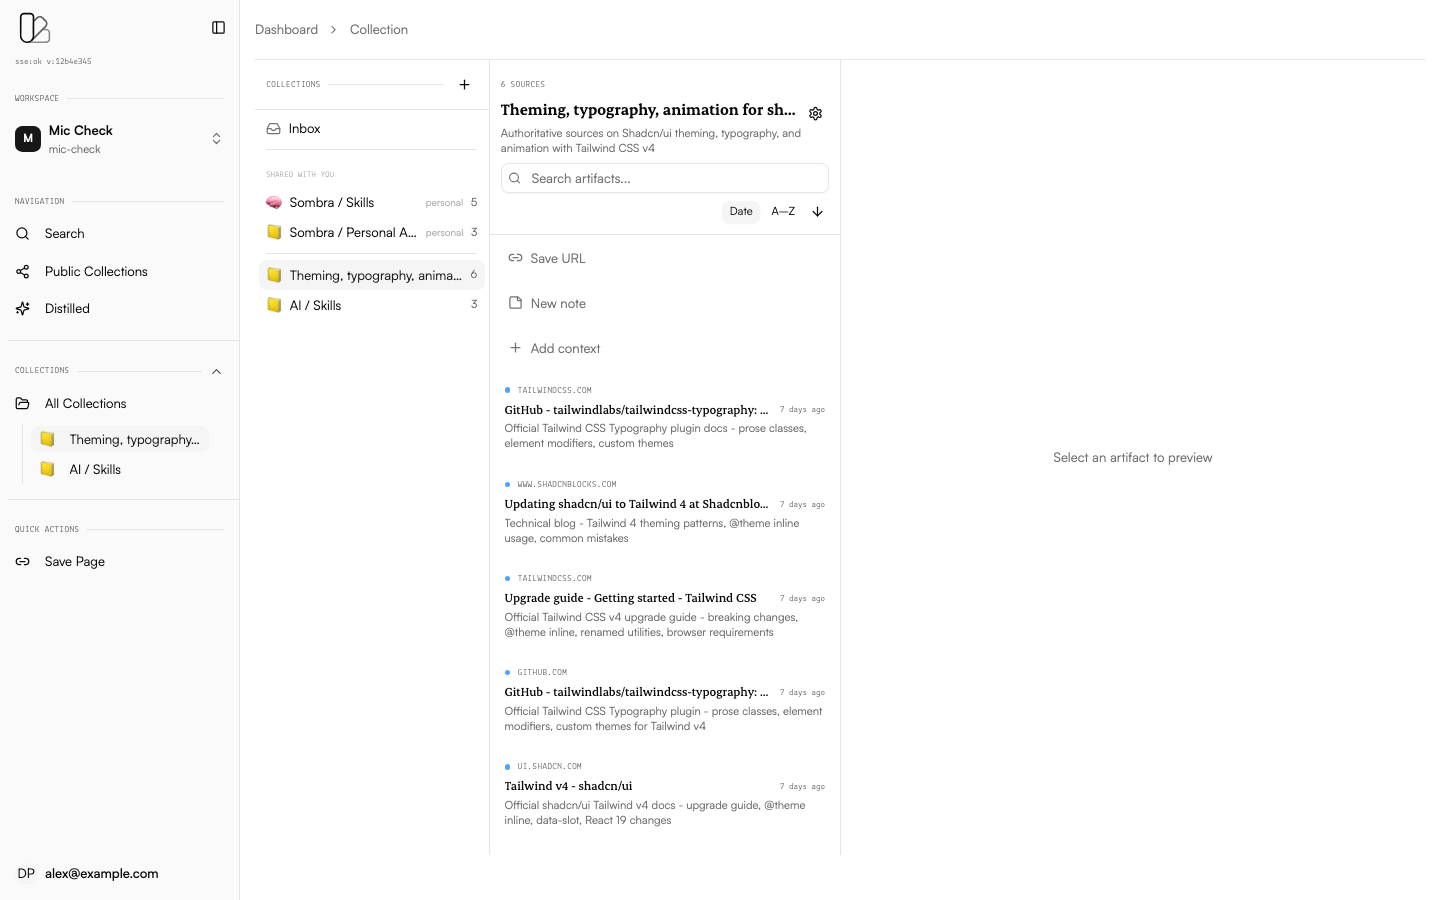The width and height of the screenshot is (1440, 900).
Task: Open collection settings gear icon
Action: pyautogui.click(x=815, y=114)
